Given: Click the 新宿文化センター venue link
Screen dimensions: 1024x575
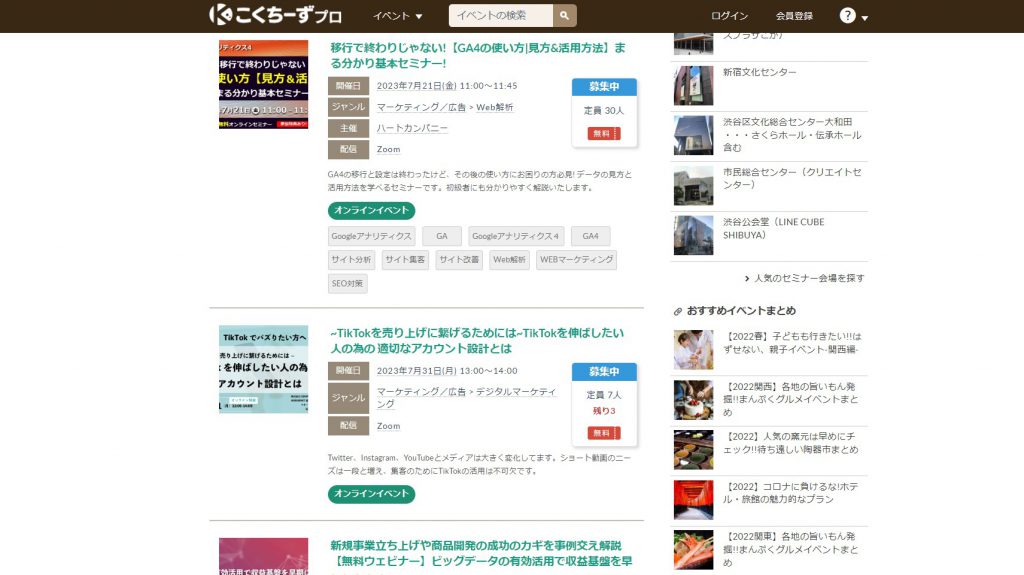Looking at the screenshot, I should tap(760, 72).
